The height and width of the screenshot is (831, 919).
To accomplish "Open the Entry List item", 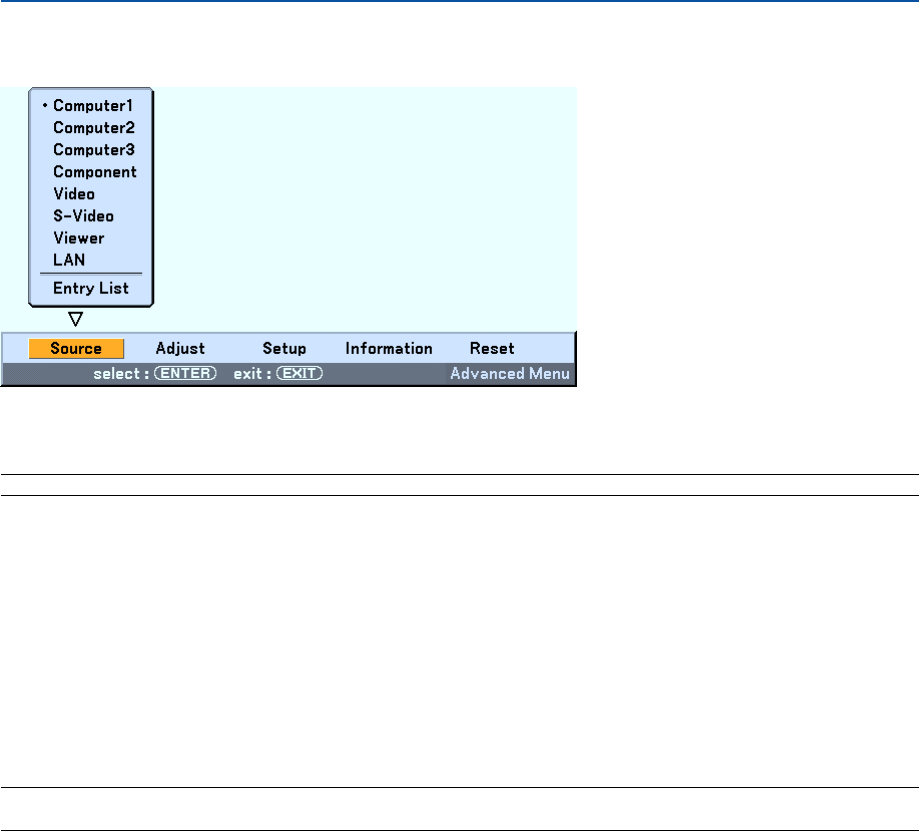I will (91, 288).
